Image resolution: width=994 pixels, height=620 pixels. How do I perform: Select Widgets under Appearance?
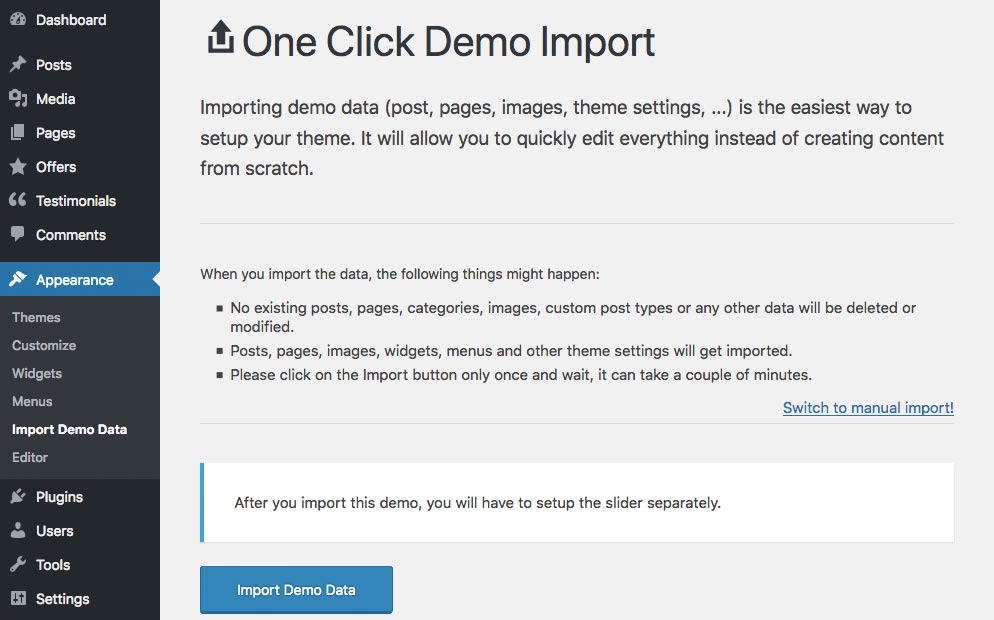[37, 373]
